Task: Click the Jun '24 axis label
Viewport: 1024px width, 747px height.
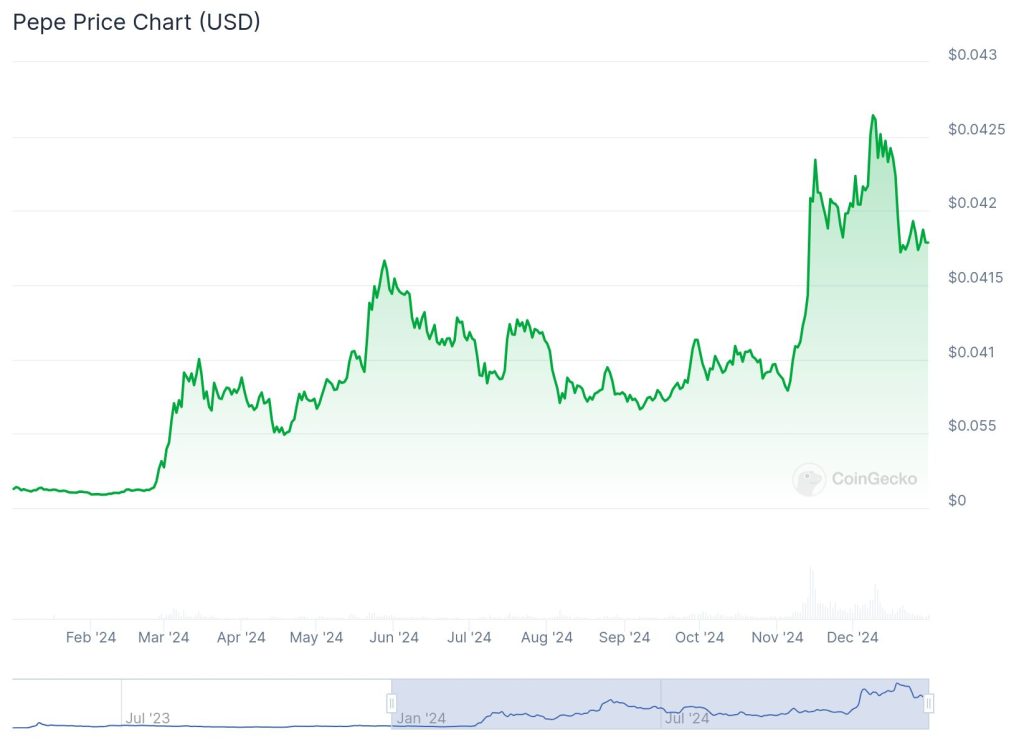Action: point(394,637)
